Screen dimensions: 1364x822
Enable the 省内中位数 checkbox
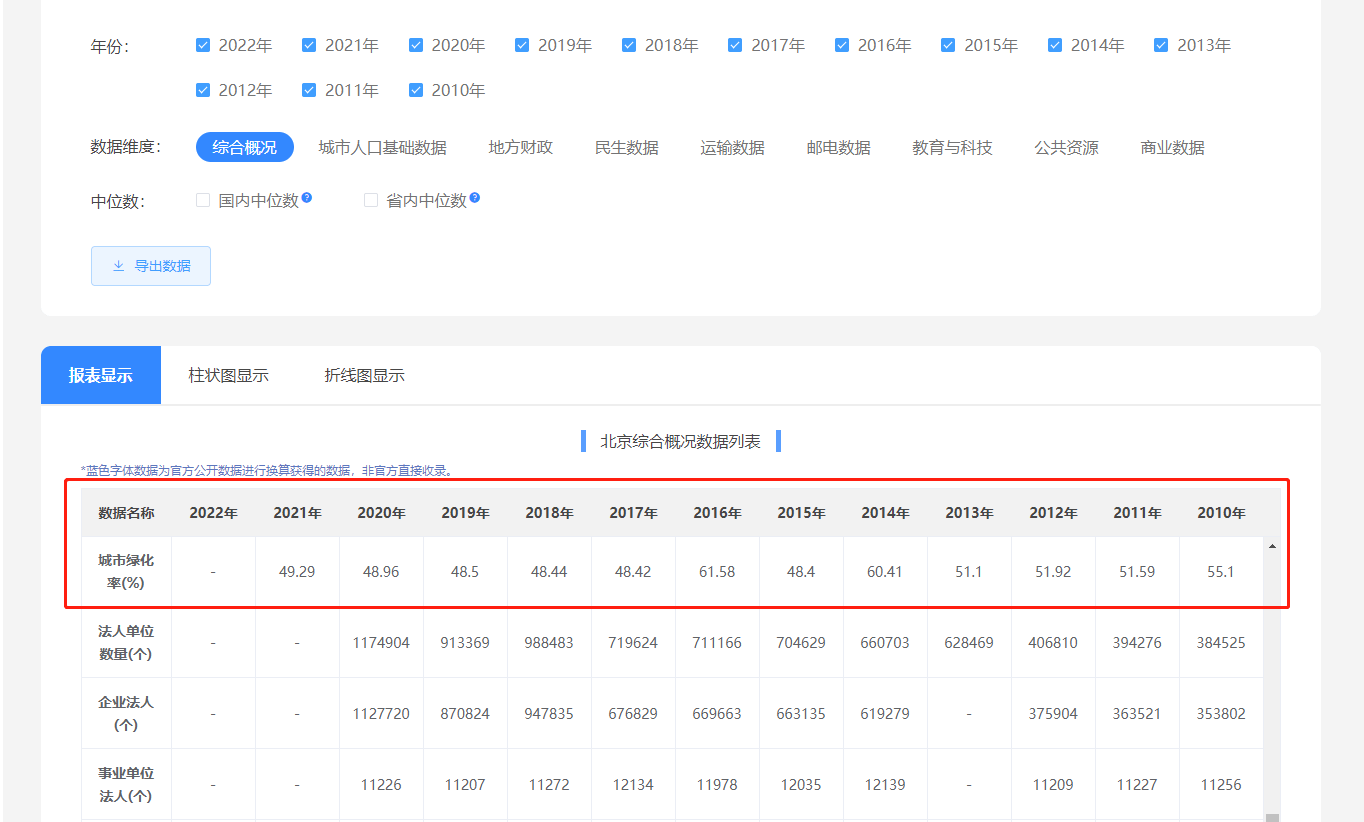coord(371,200)
